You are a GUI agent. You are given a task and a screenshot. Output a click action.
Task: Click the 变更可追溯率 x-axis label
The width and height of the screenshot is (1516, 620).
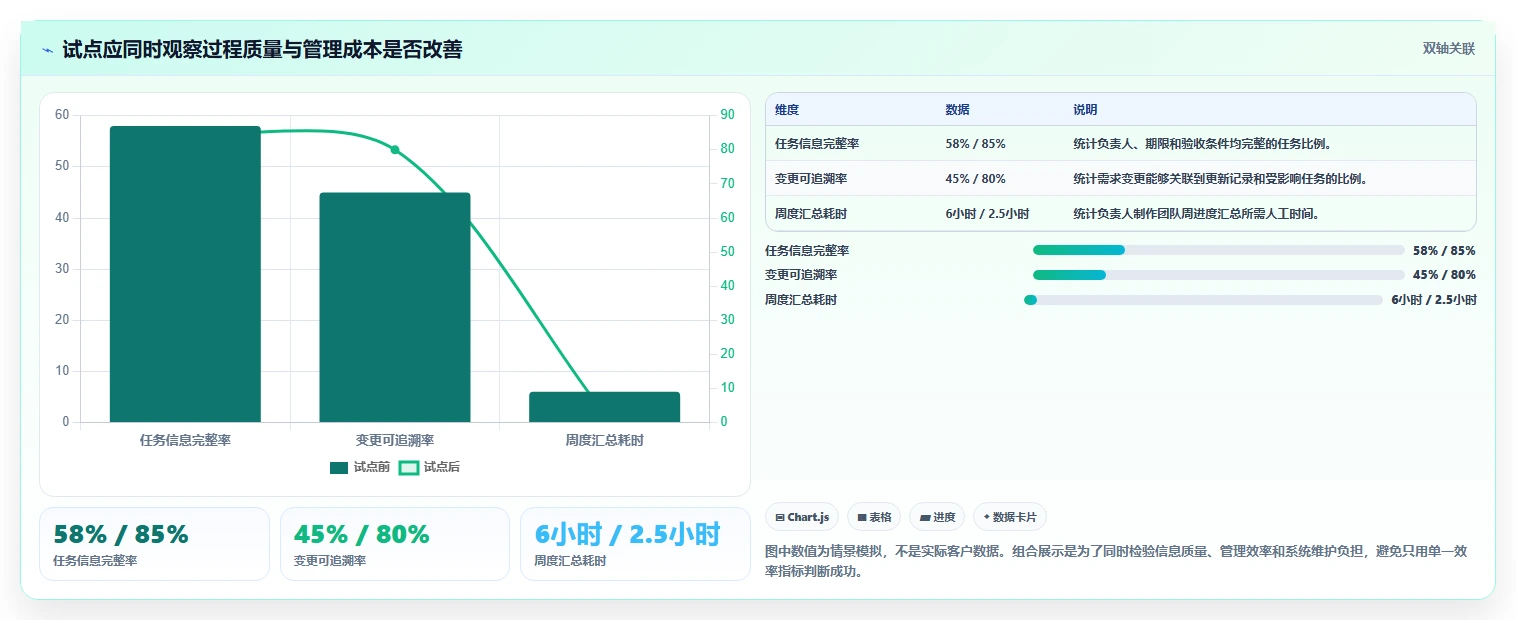click(x=395, y=440)
